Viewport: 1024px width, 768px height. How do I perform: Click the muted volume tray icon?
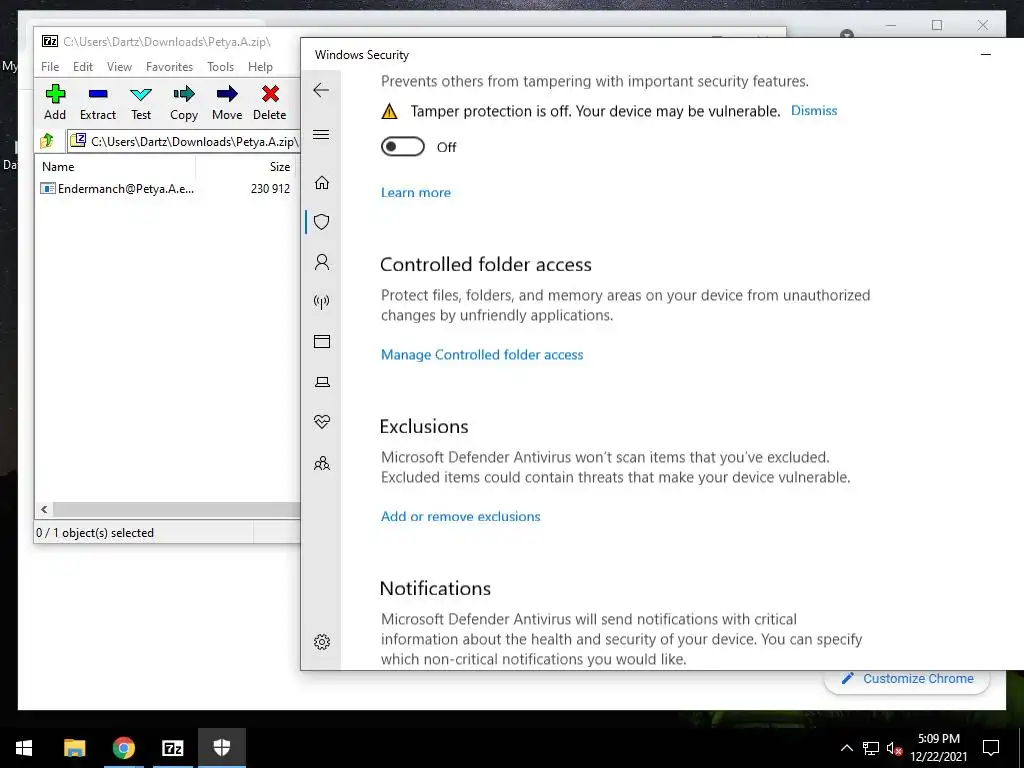click(x=894, y=748)
